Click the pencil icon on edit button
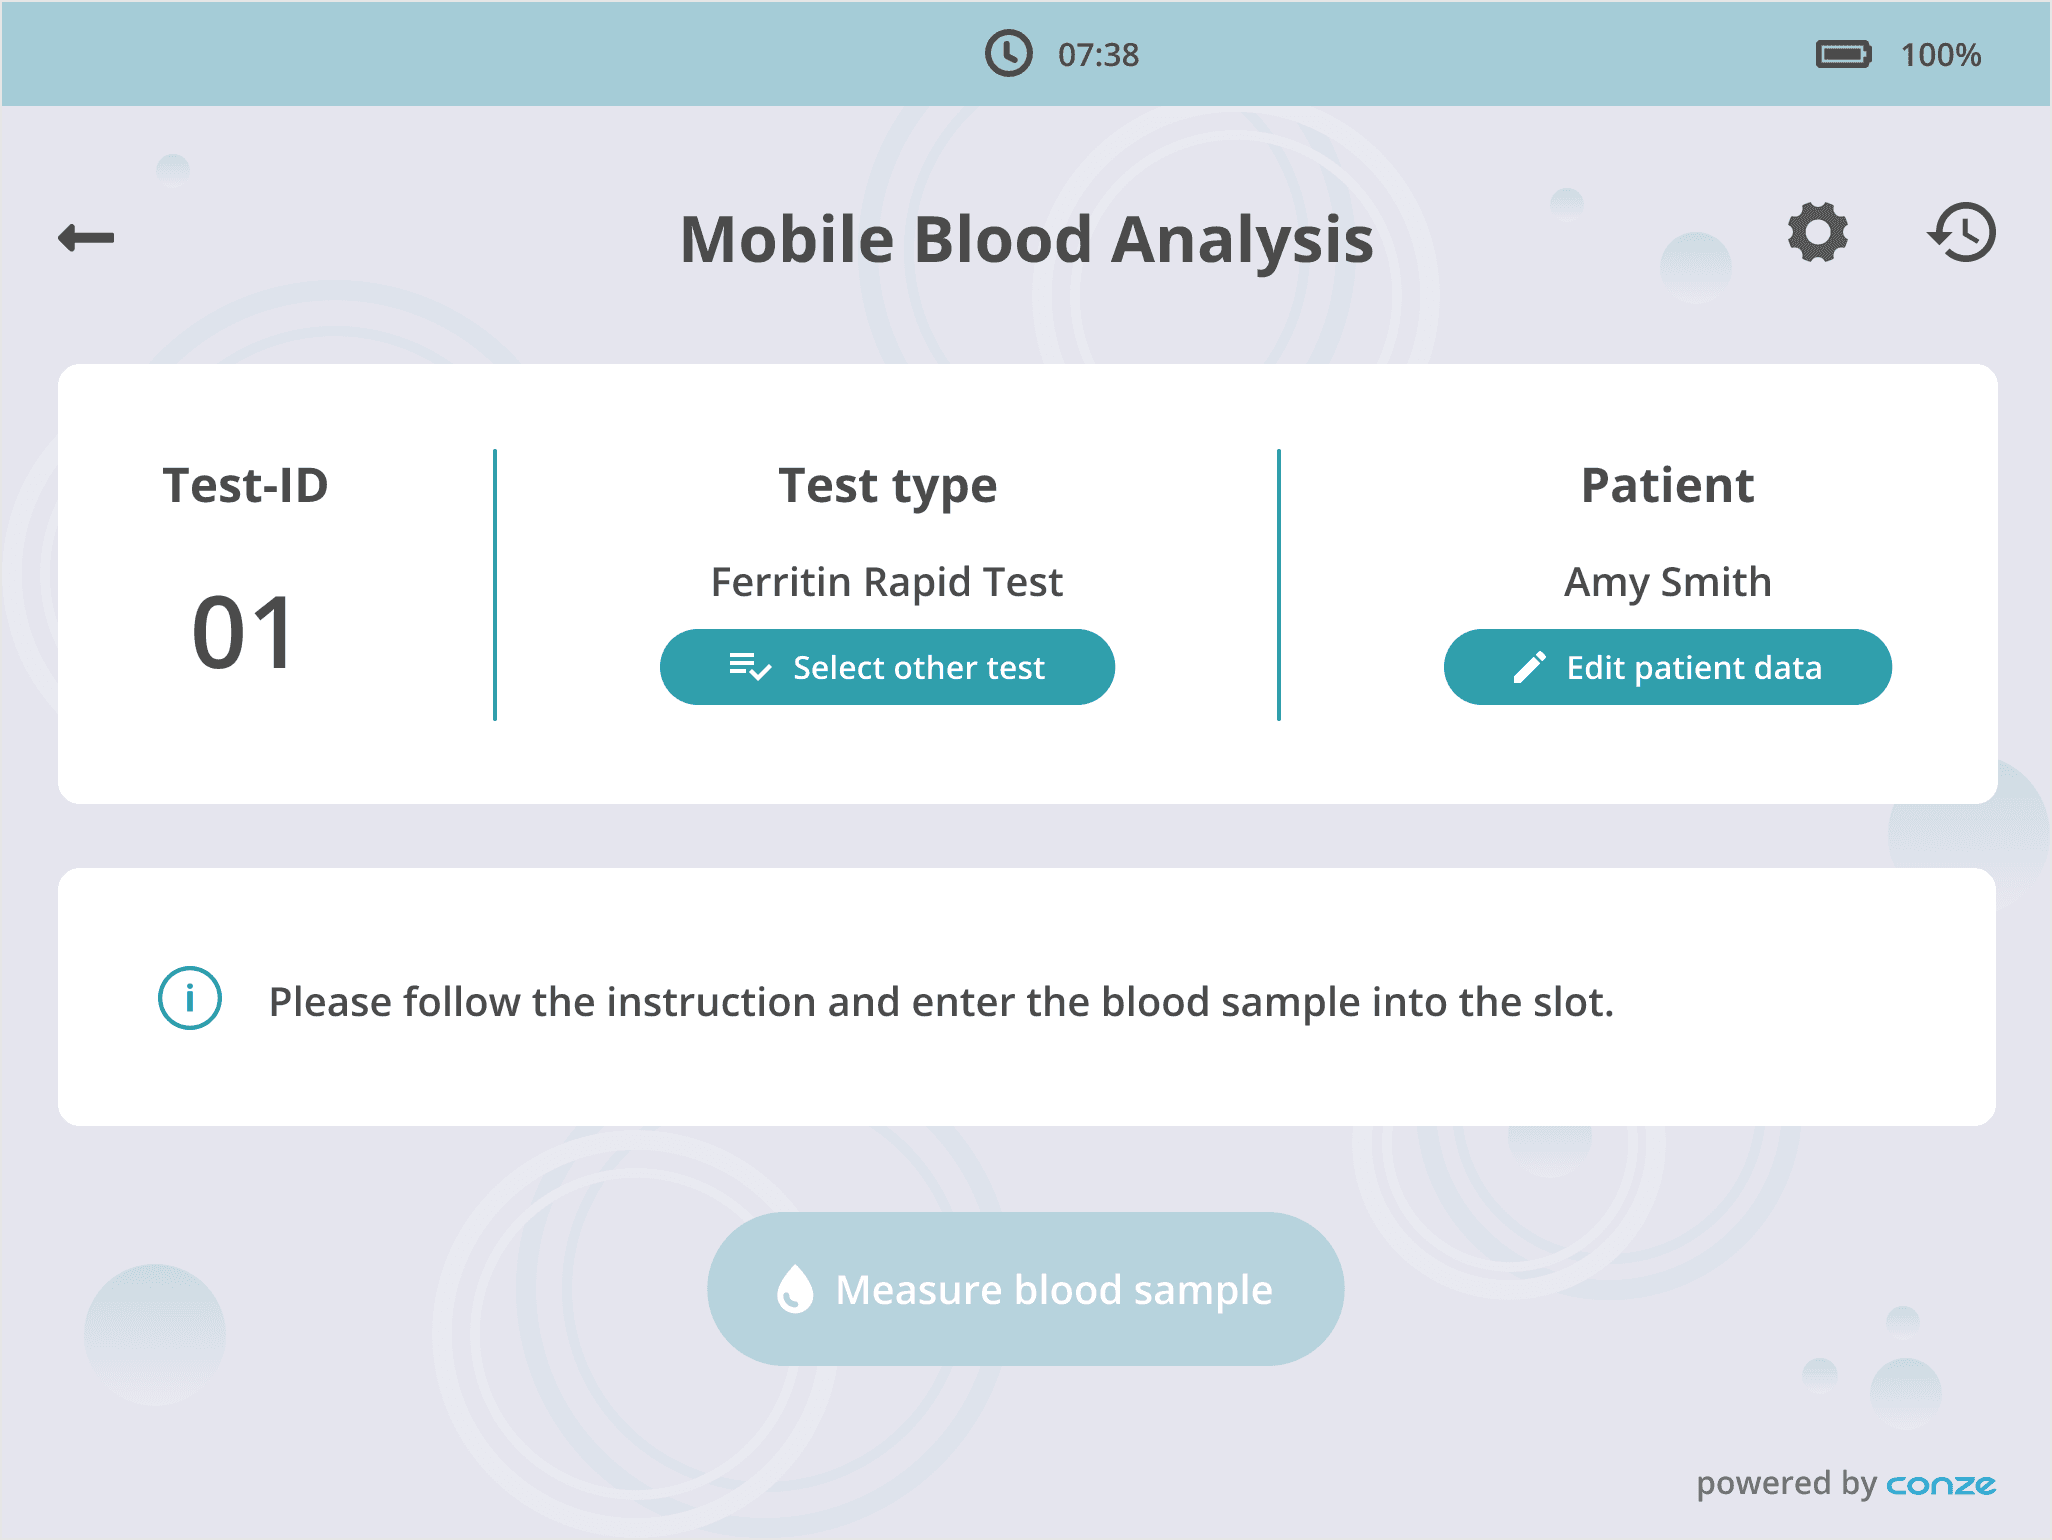2052x1540 pixels. pyautogui.click(x=1529, y=667)
